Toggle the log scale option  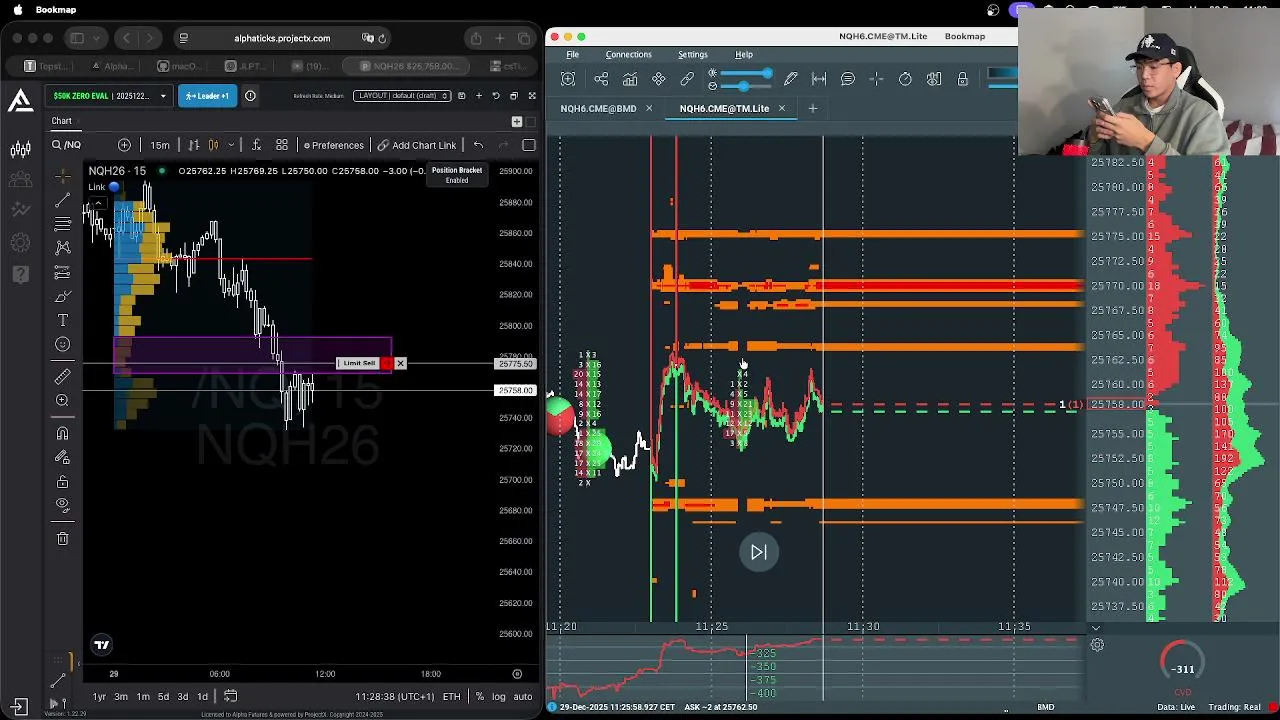[x=498, y=696]
